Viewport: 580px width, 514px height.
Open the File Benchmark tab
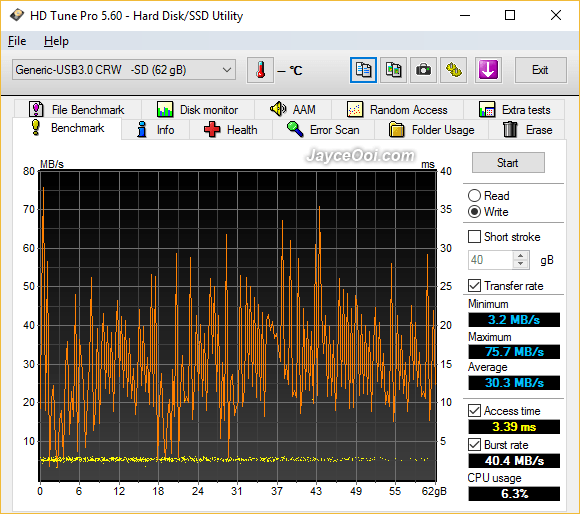pos(77,109)
